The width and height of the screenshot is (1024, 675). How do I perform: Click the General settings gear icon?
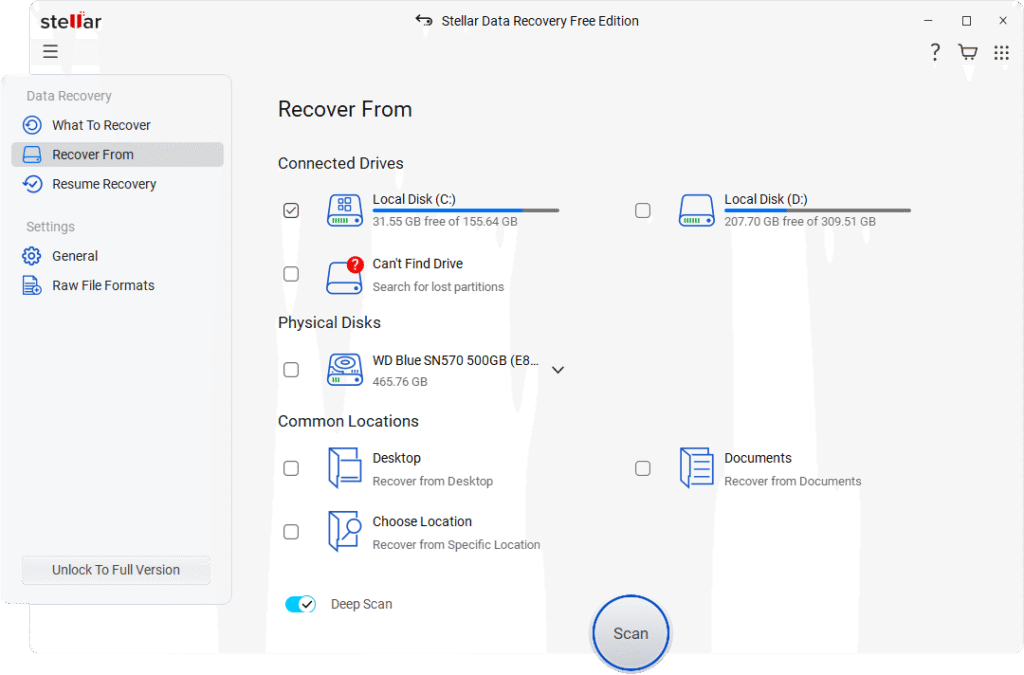pos(31,256)
